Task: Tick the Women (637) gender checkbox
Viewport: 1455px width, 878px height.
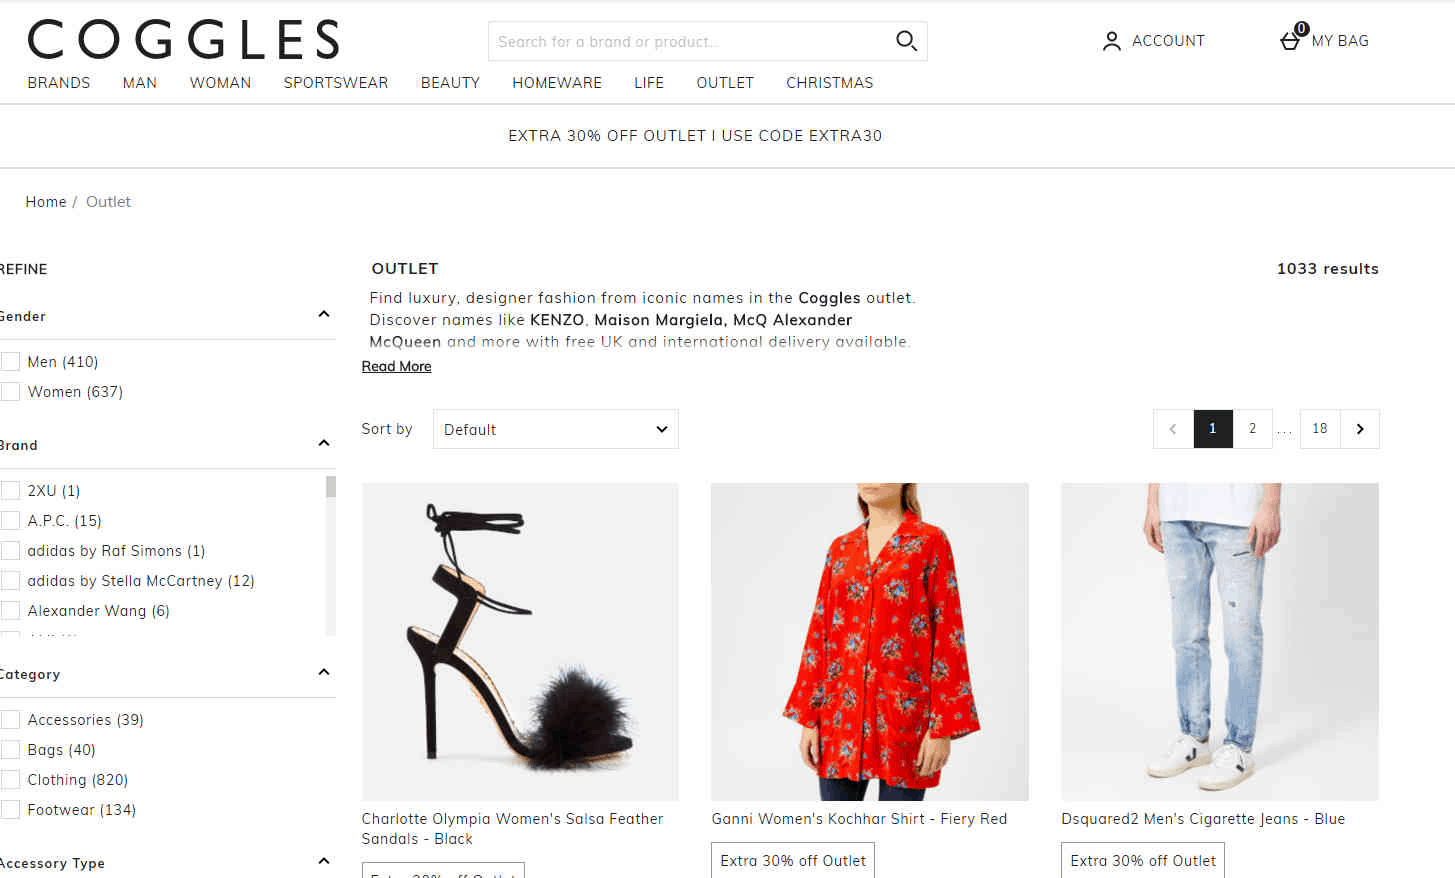Action: coord(11,391)
